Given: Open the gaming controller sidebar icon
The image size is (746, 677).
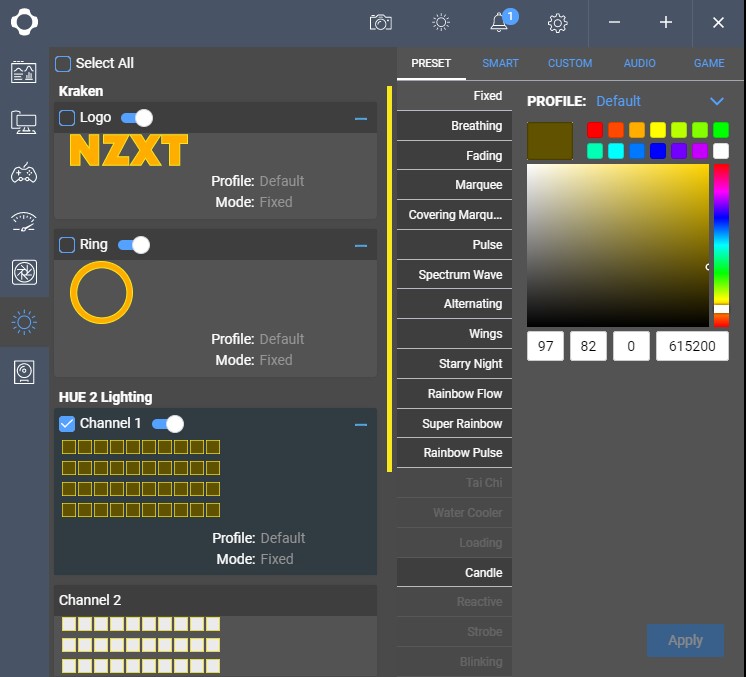Looking at the screenshot, I should 24,172.
